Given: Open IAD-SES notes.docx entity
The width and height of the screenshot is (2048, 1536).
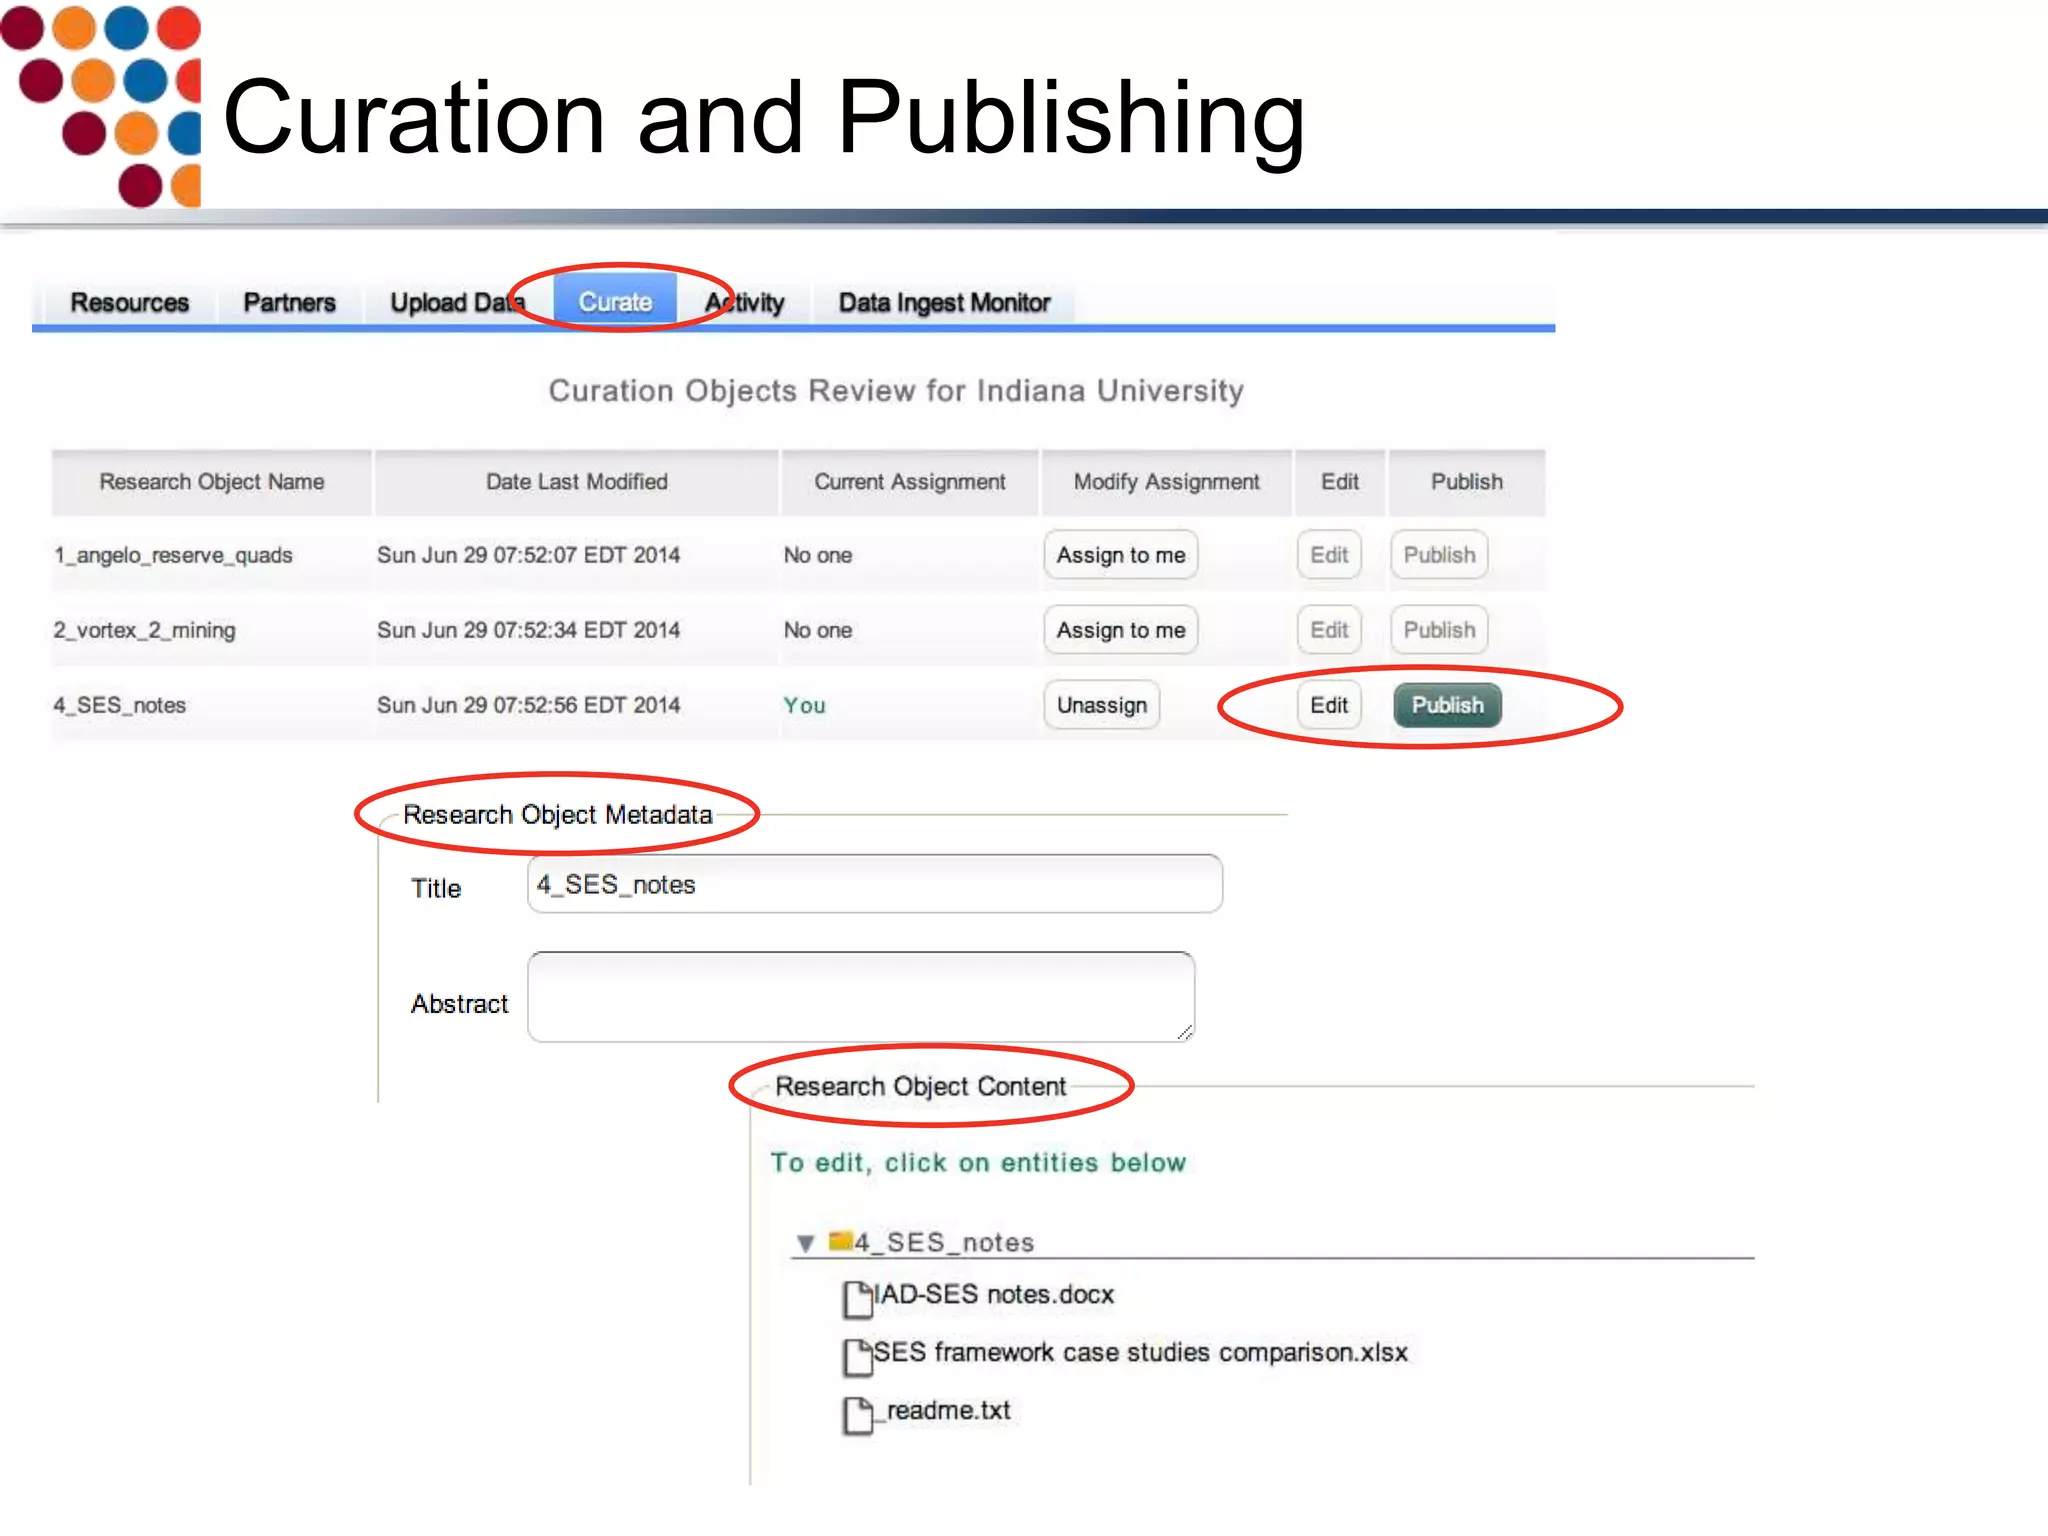Looking at the screenshot, I should coord(994,1295).
